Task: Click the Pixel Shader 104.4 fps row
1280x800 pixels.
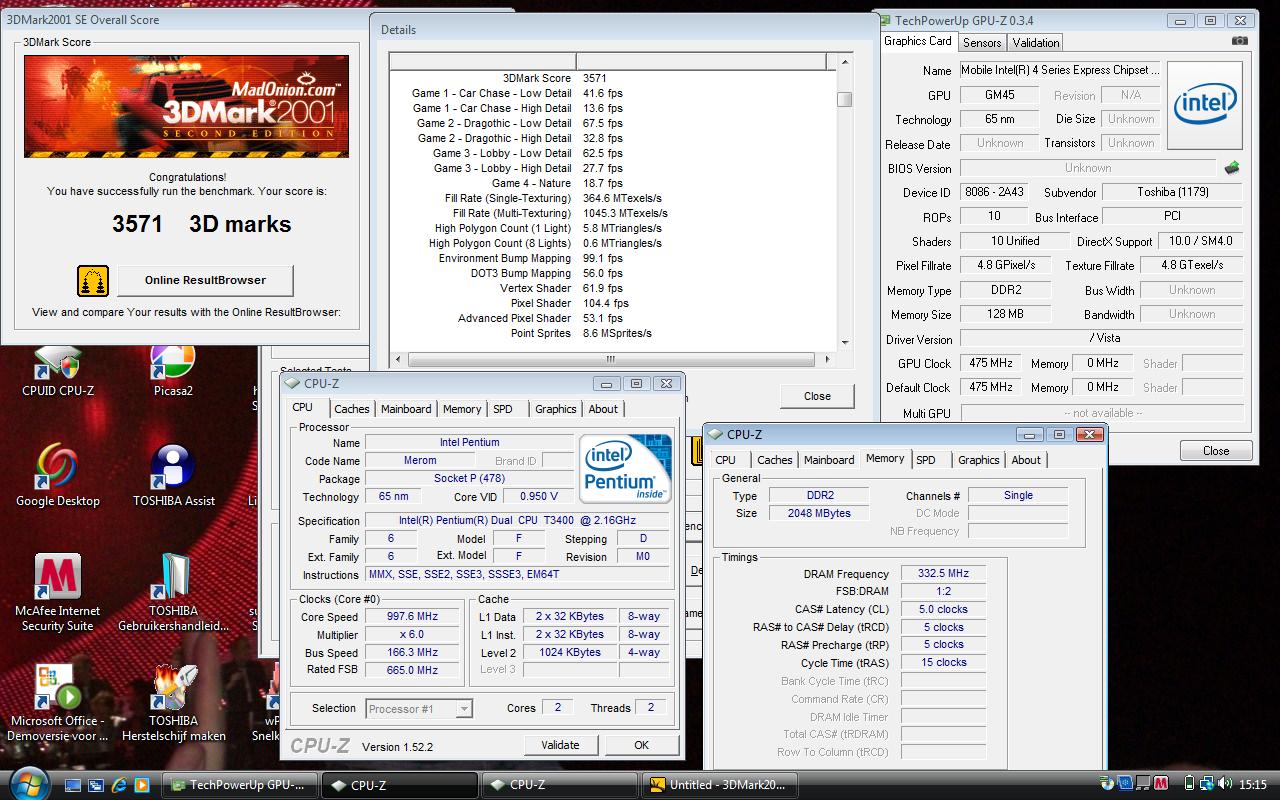Action: [612, 303]
